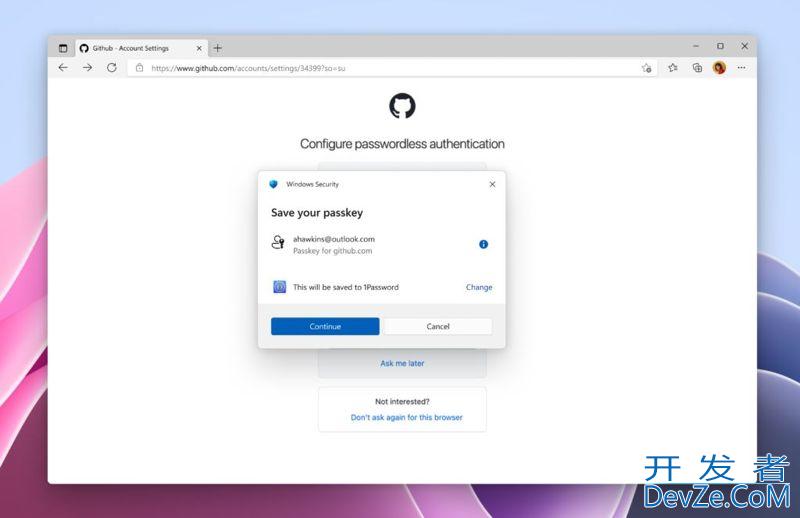Screen dimensions: 800x518
Task: Click Passkey for github.com text
Action: (x=333, y=251)
